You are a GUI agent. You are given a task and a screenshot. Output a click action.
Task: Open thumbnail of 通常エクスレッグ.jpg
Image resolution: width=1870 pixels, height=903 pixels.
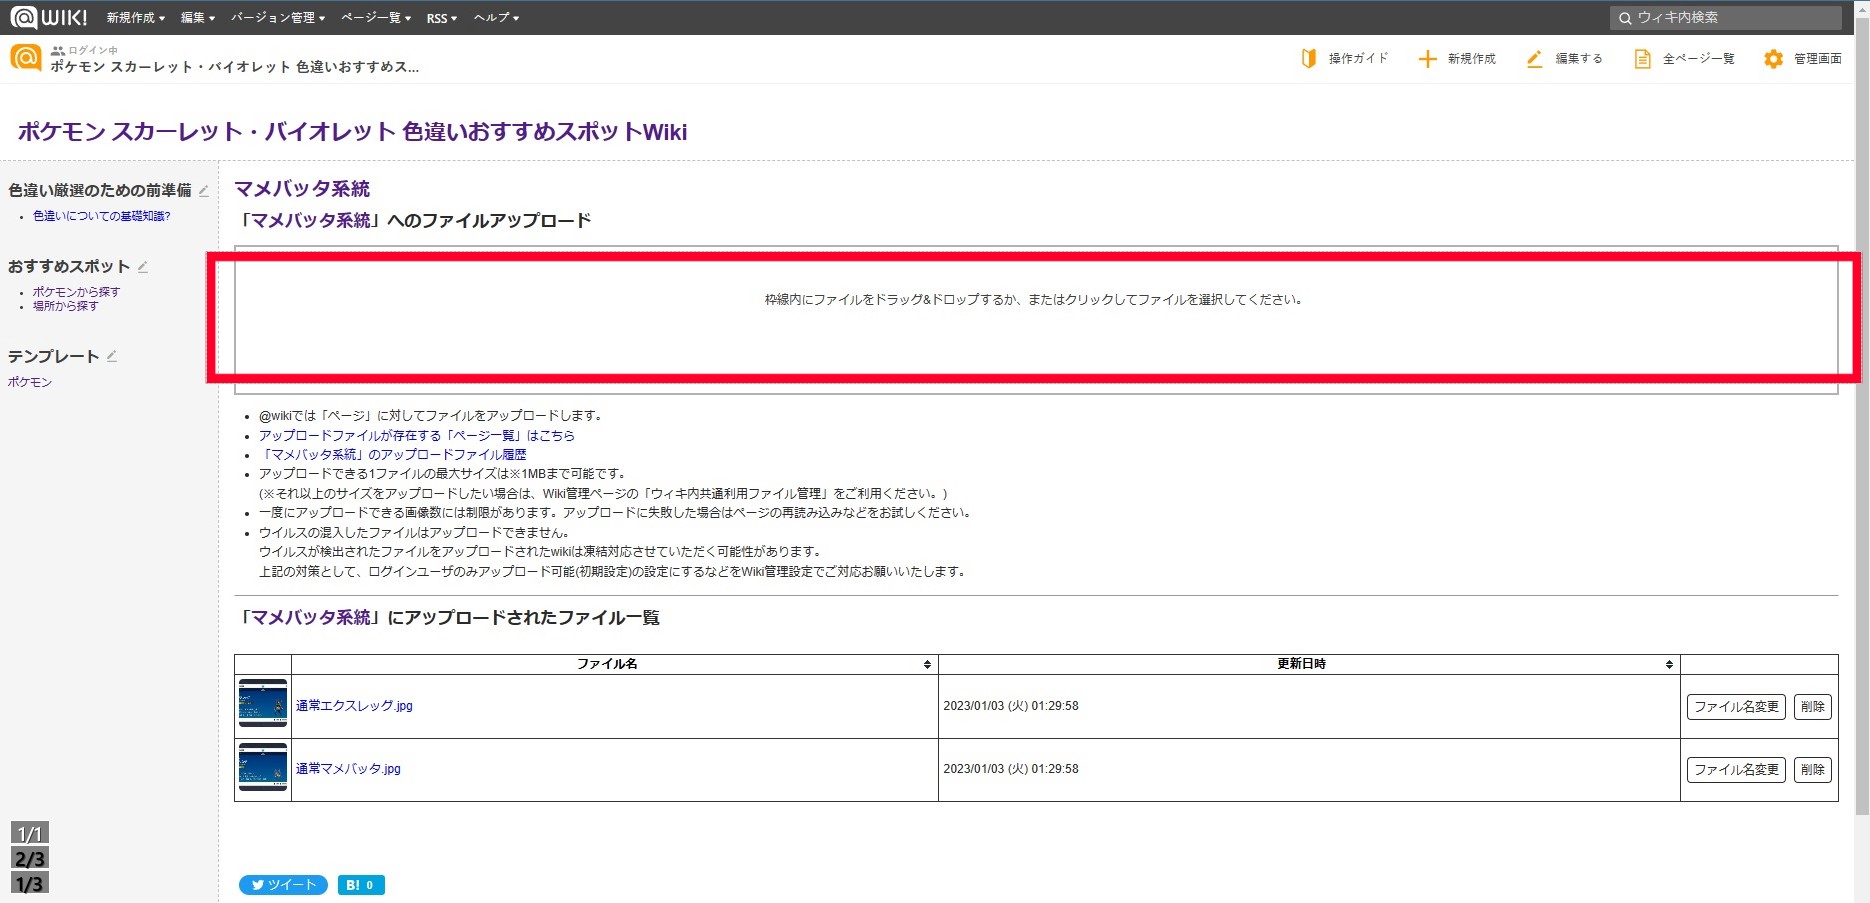tap(263, 703)
